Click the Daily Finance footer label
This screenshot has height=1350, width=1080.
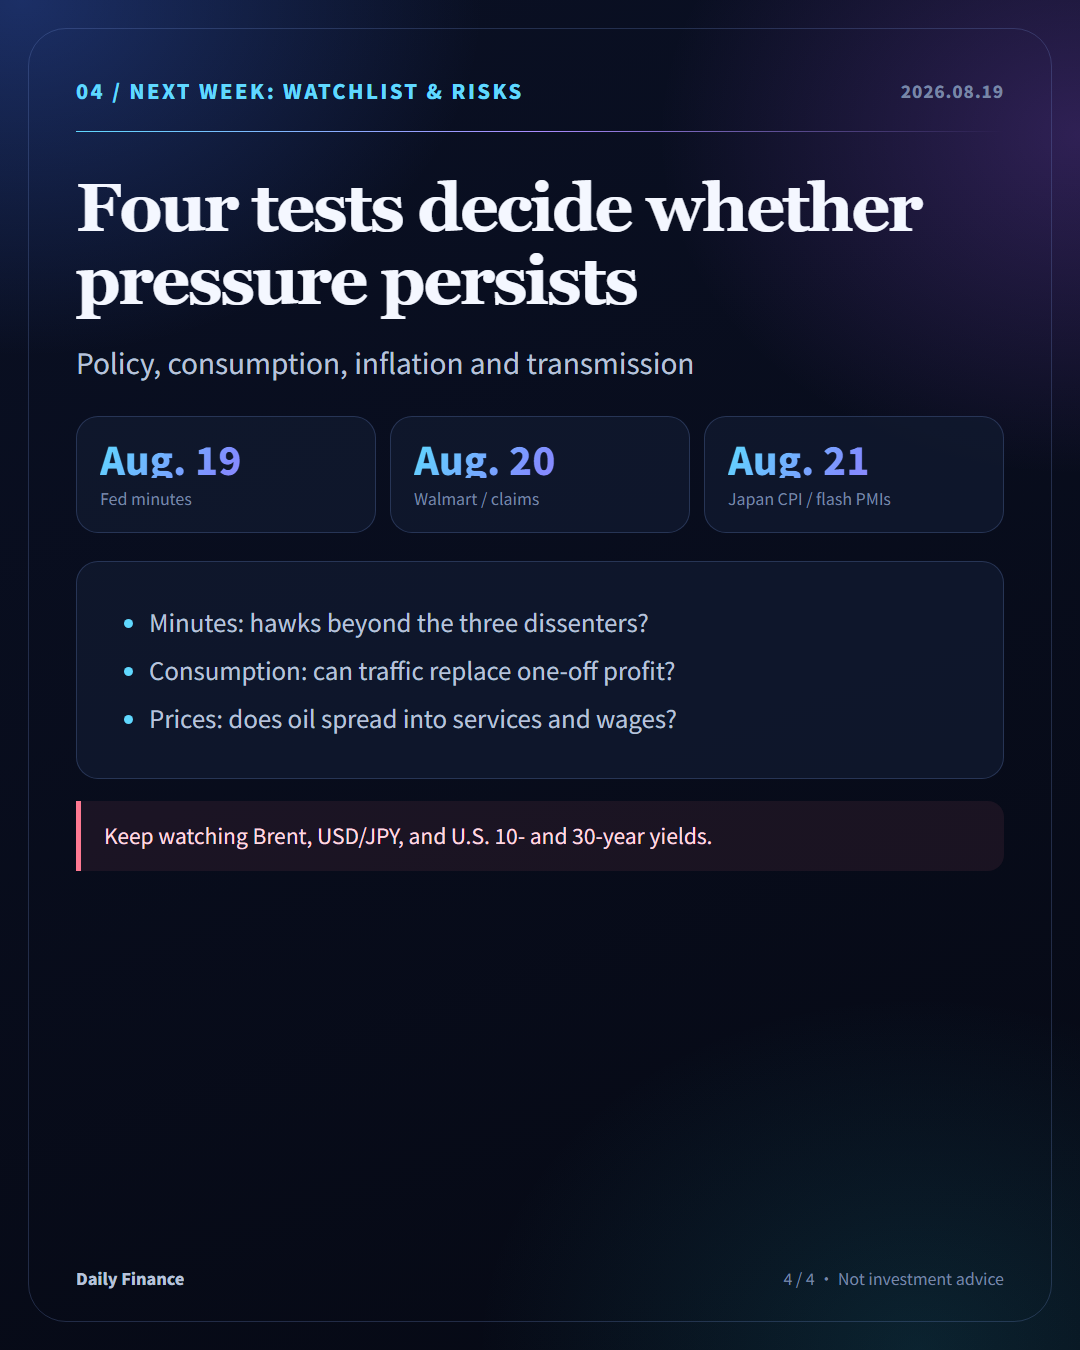tap(130, 1279)
